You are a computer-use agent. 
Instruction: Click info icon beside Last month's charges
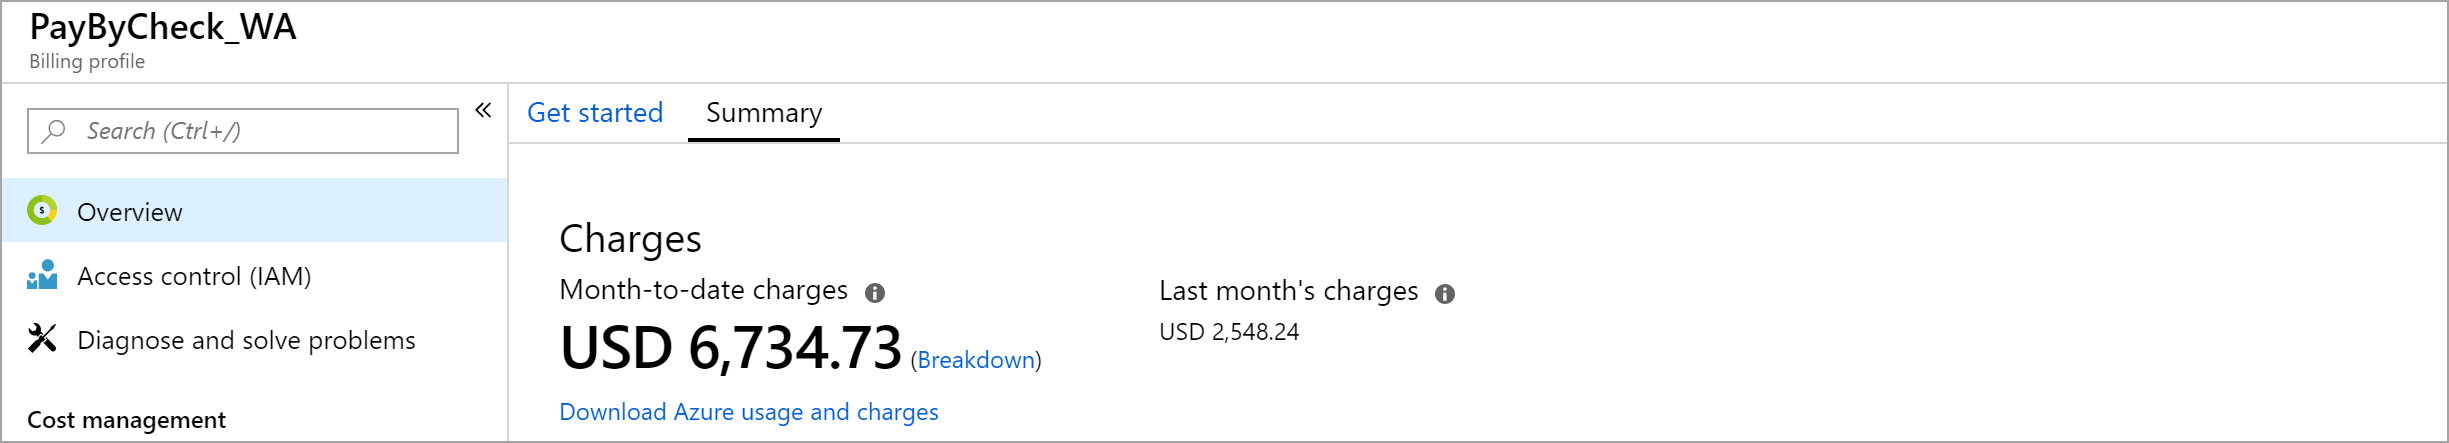point(1445,294)
